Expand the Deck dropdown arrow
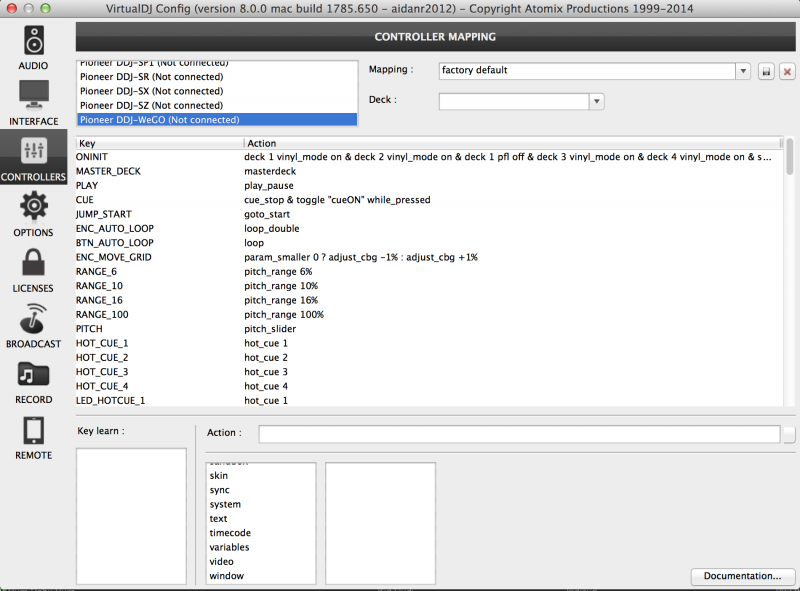The height and width of the screenshot is (591, 800). (x=596, y=101)
